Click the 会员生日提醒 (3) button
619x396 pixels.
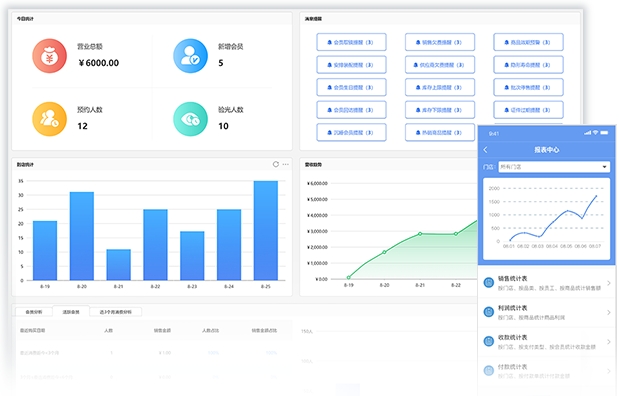tap(351, 87)
